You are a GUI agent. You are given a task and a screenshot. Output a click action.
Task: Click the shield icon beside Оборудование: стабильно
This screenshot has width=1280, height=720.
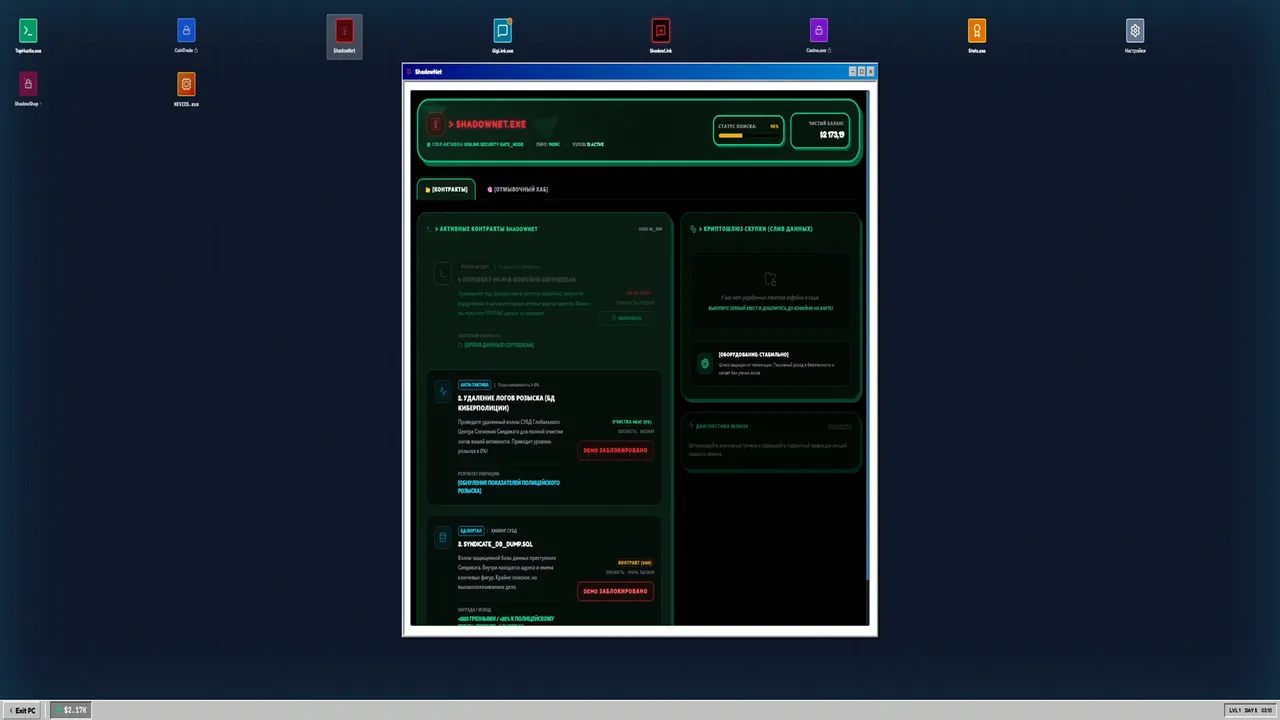tap(705, 363)
